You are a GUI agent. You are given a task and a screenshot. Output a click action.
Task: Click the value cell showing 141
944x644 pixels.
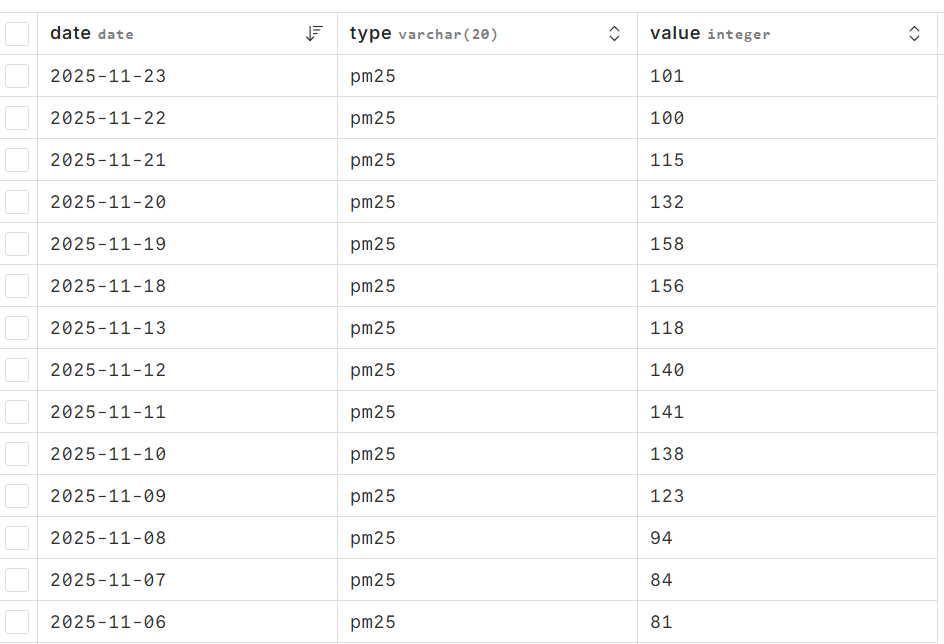(x=667, y=412)
